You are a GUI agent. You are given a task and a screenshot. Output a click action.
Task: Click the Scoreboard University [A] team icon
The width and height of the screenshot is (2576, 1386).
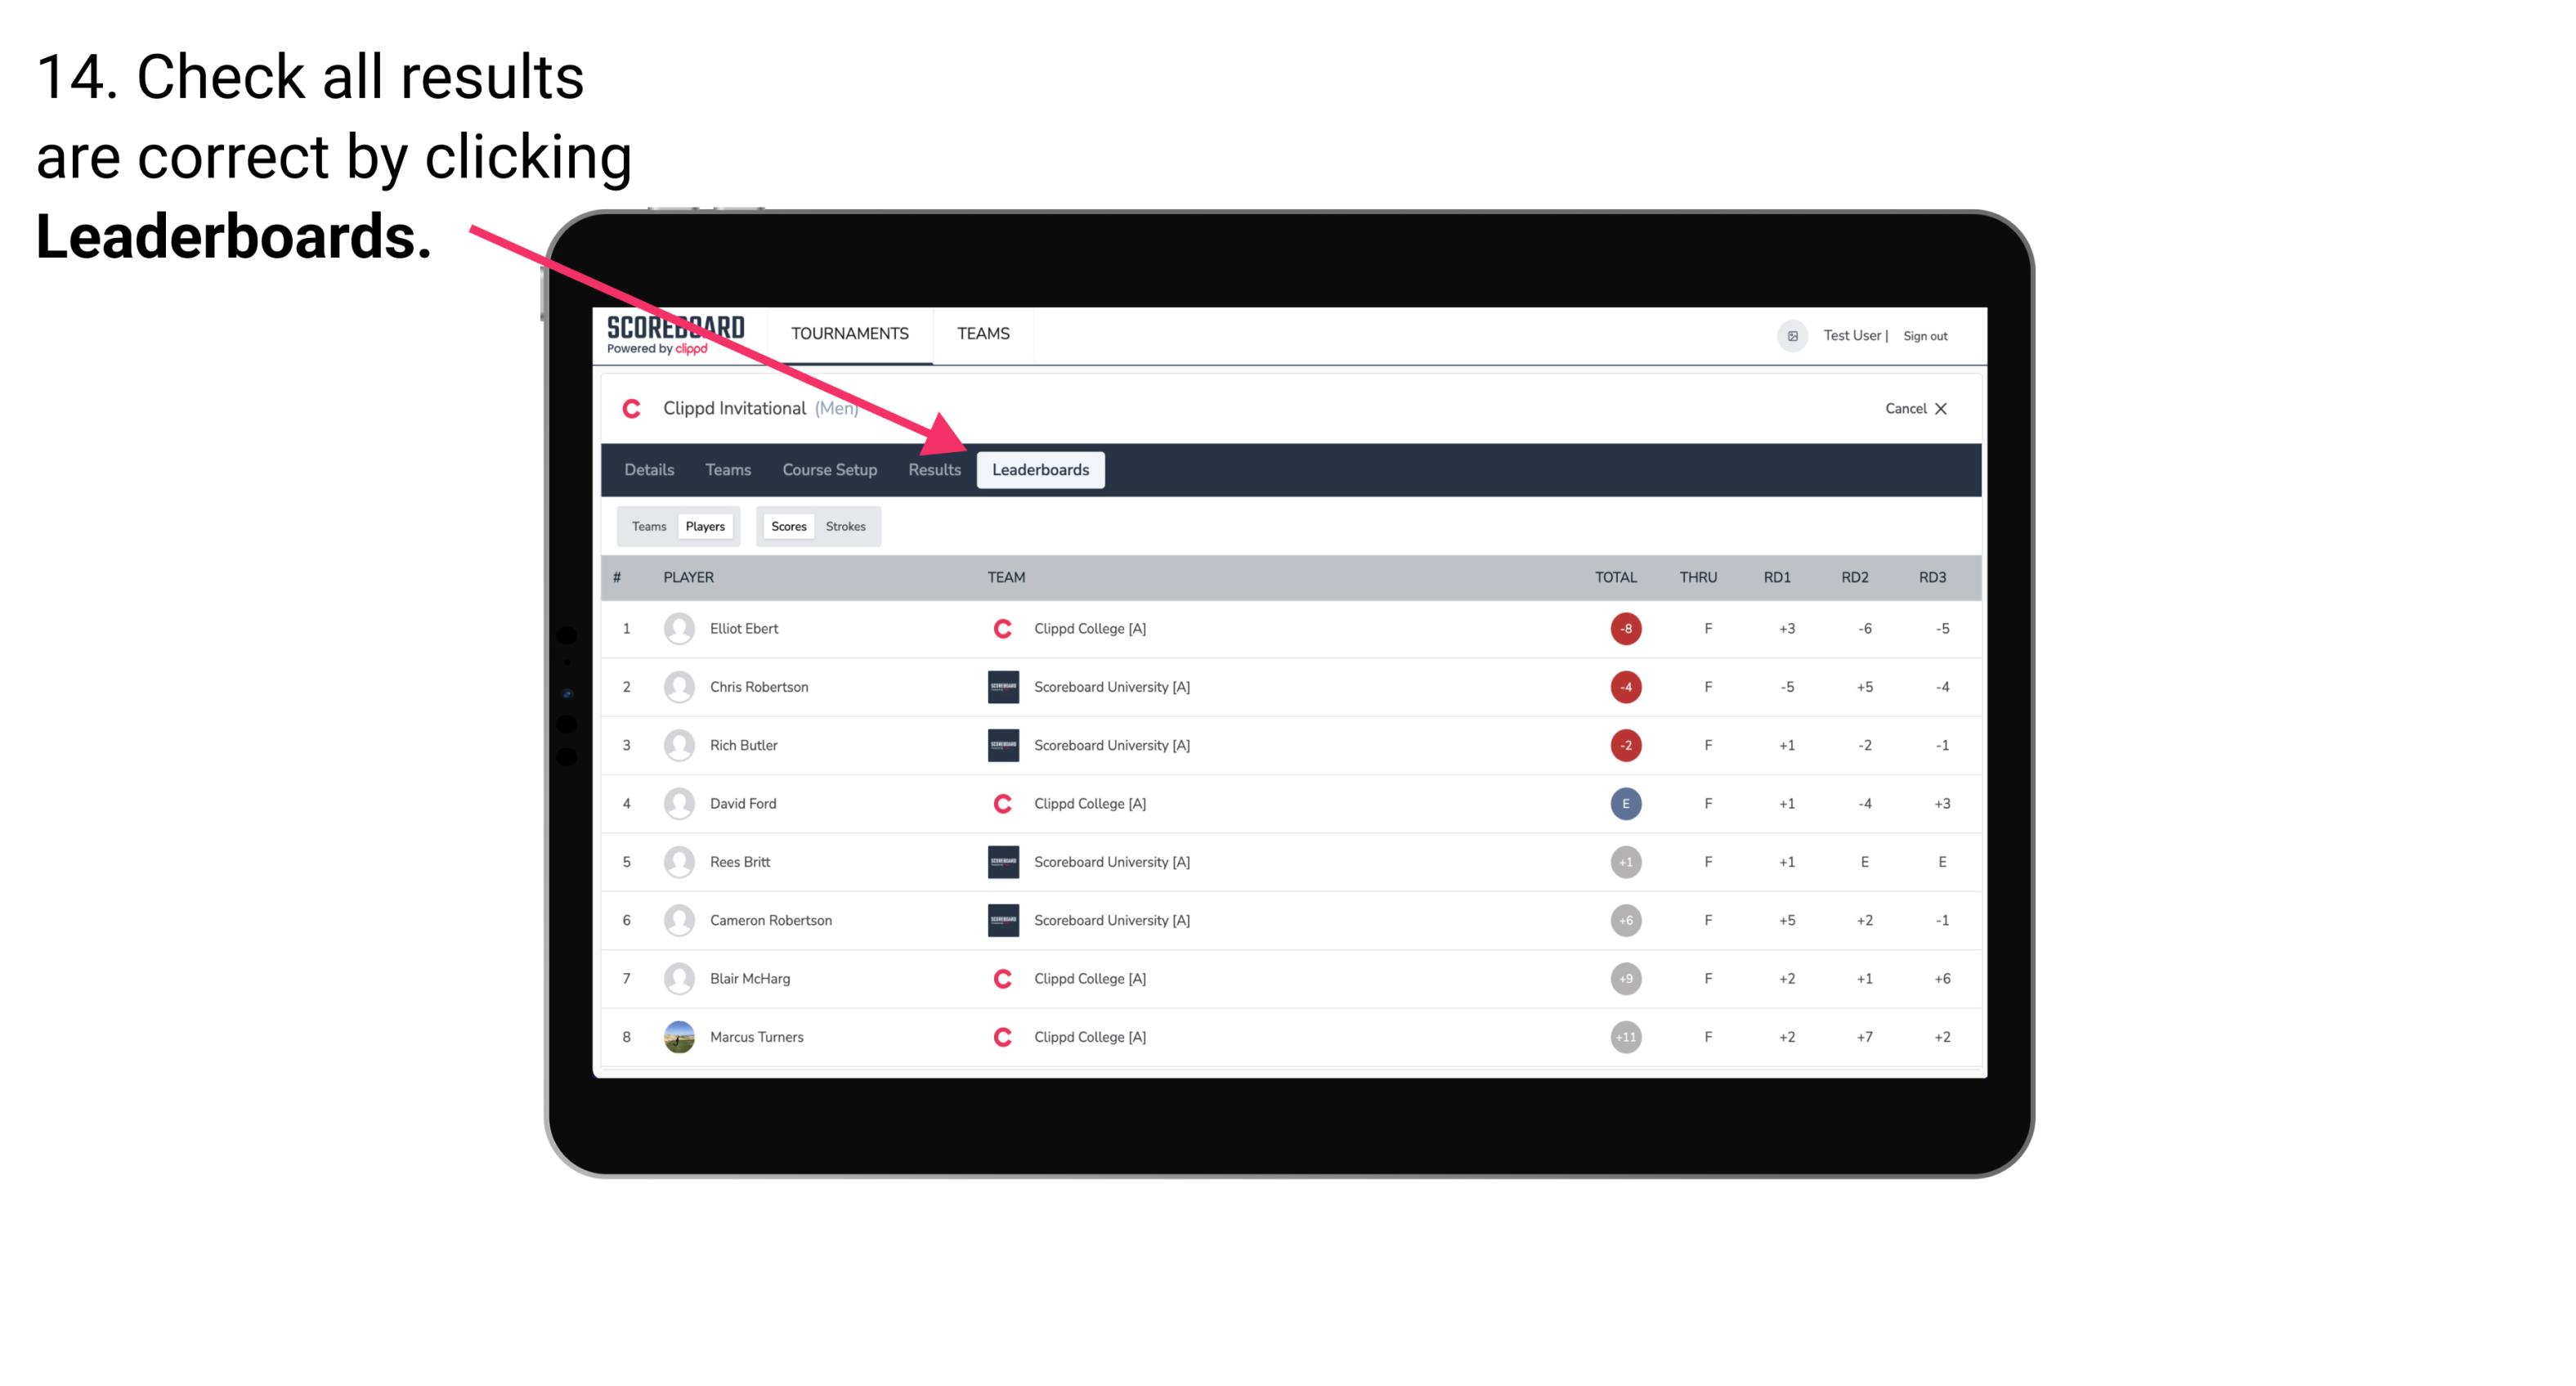click(x=1000, y=686)
